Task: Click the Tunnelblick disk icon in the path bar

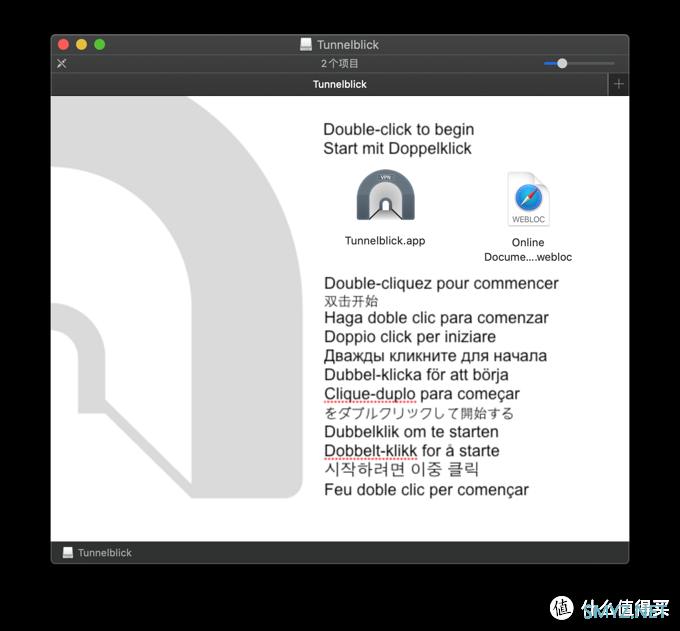Action: (68, 553)
